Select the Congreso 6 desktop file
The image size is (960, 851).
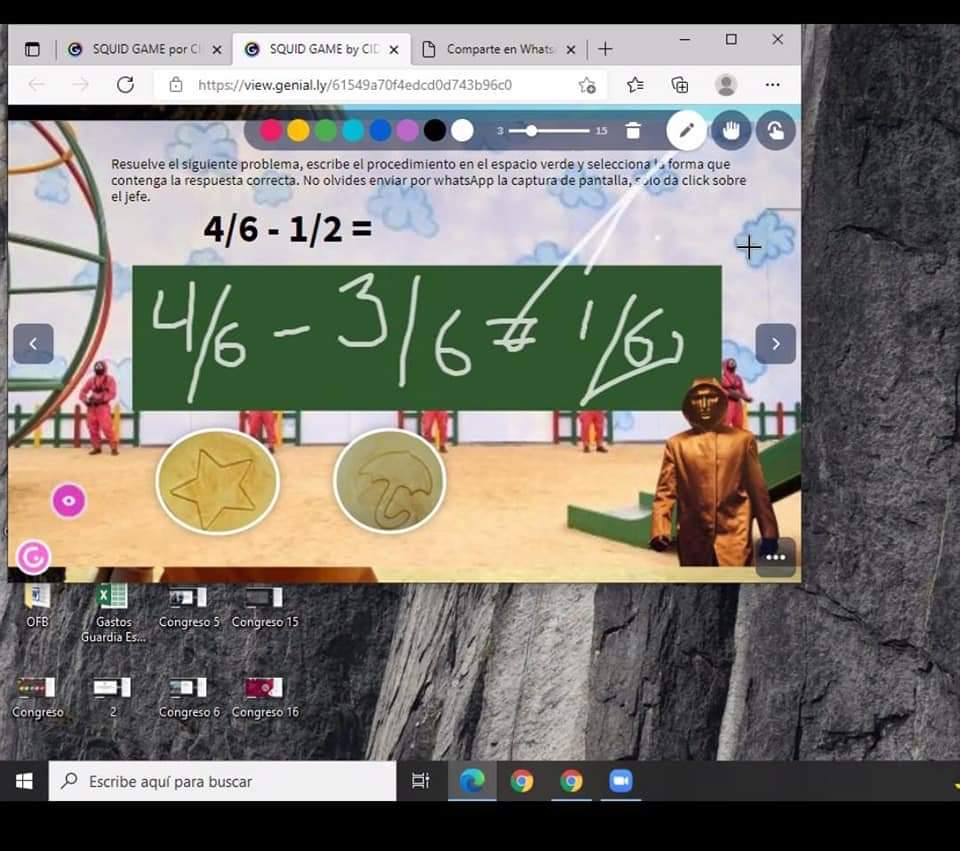pyautogui.click(x=189, y=697)
